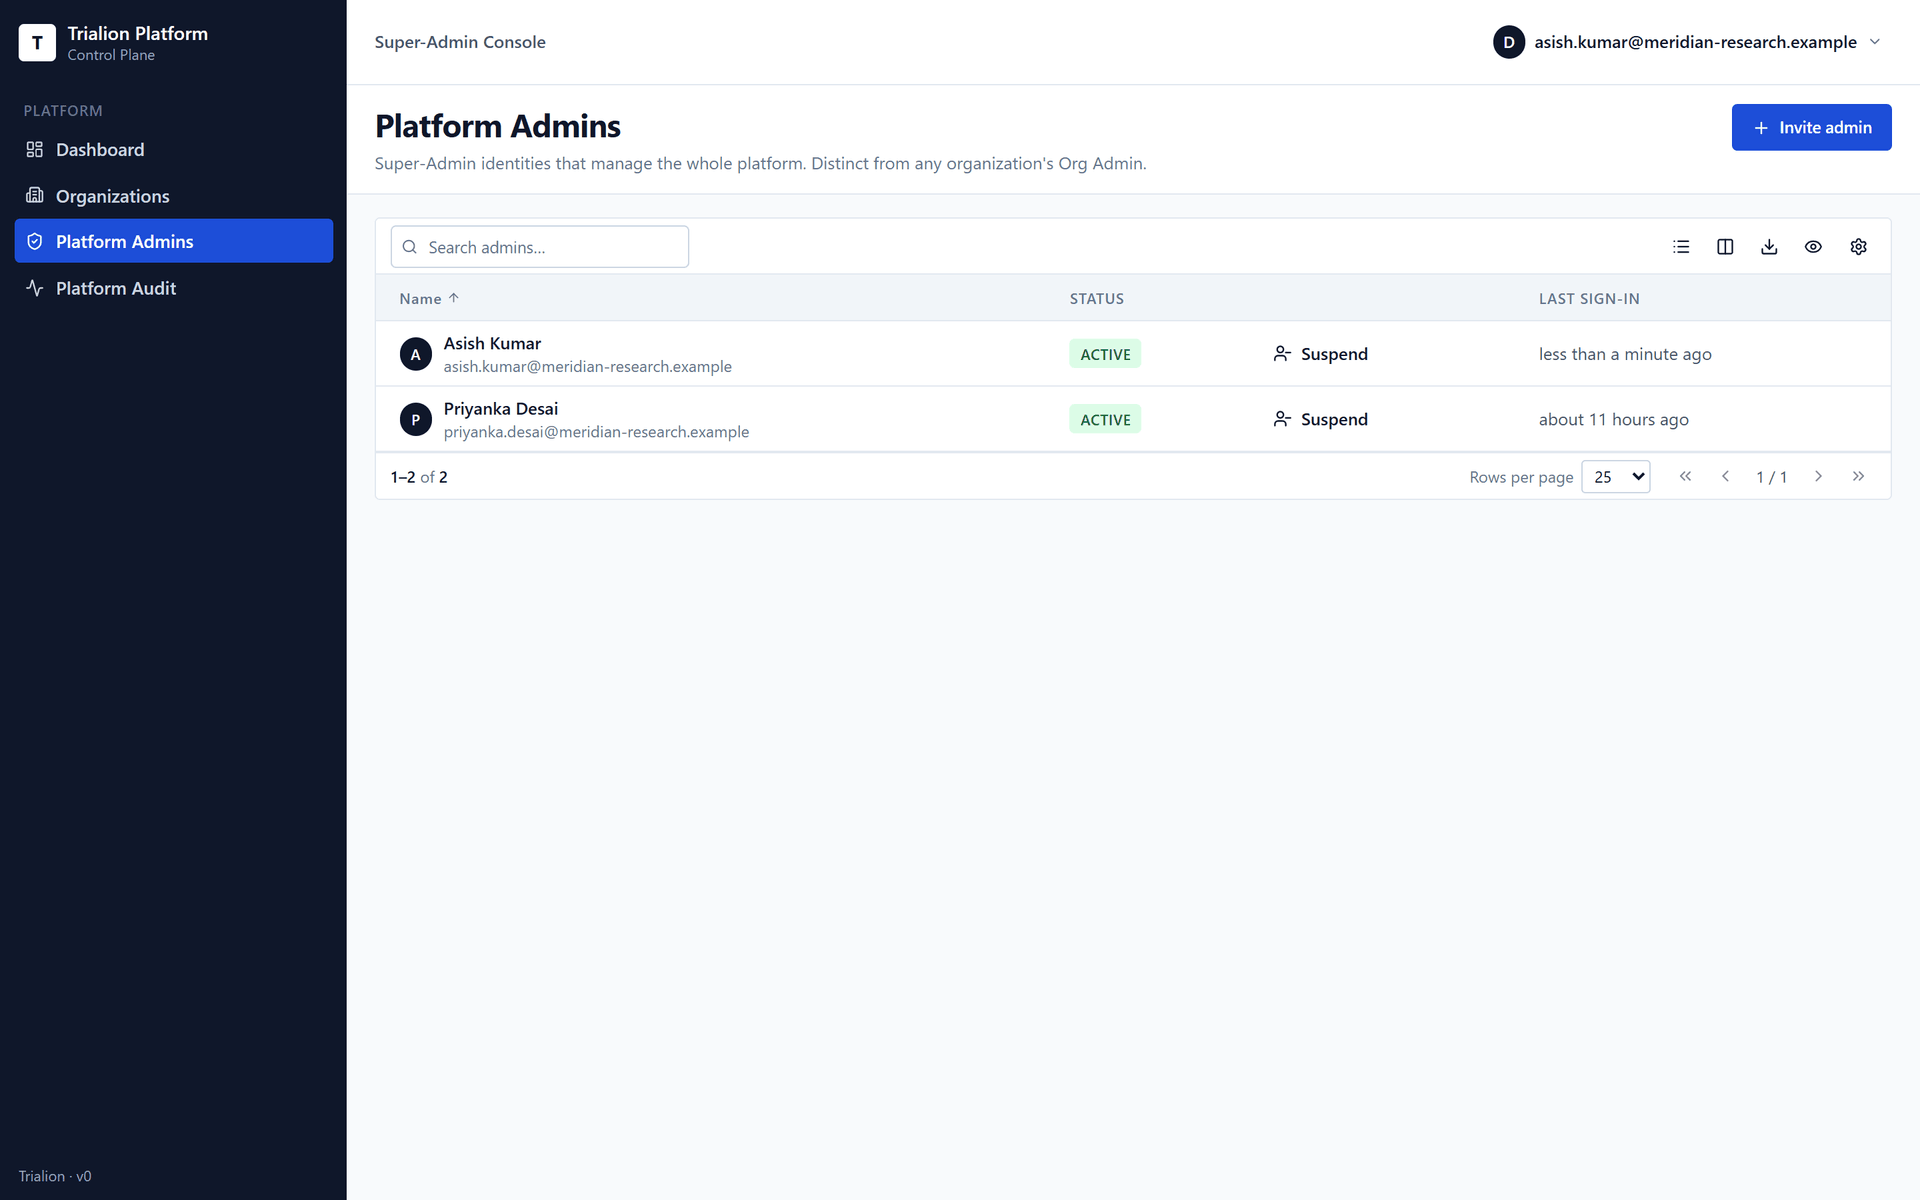Click Priyanka Desai's avatar circle
1920x1200 pixels.
416,420
